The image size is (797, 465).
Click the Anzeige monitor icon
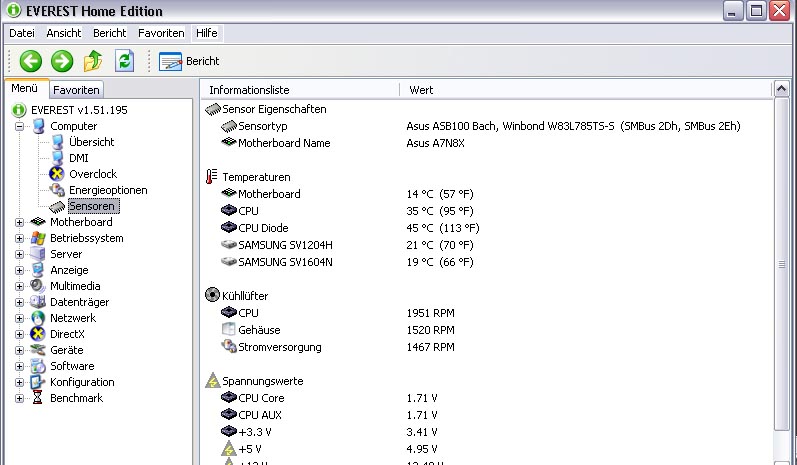click(x=38, y=270)
